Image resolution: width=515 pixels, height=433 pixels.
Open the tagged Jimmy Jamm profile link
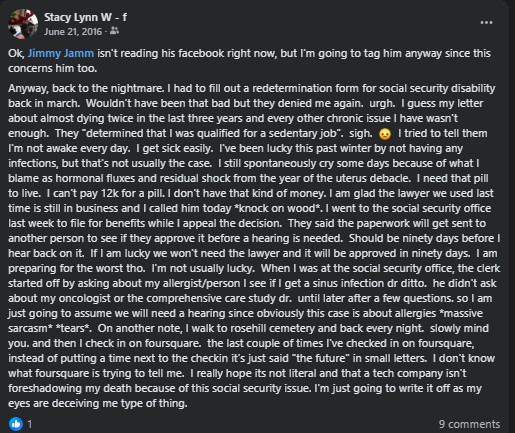point(61,53)
